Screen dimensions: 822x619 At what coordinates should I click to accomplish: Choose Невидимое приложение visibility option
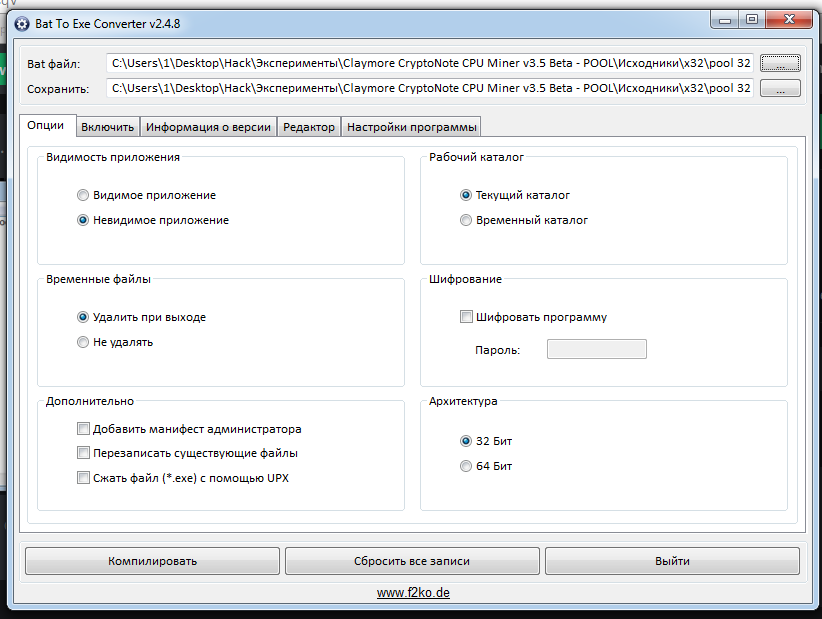[x=83, y=220]
